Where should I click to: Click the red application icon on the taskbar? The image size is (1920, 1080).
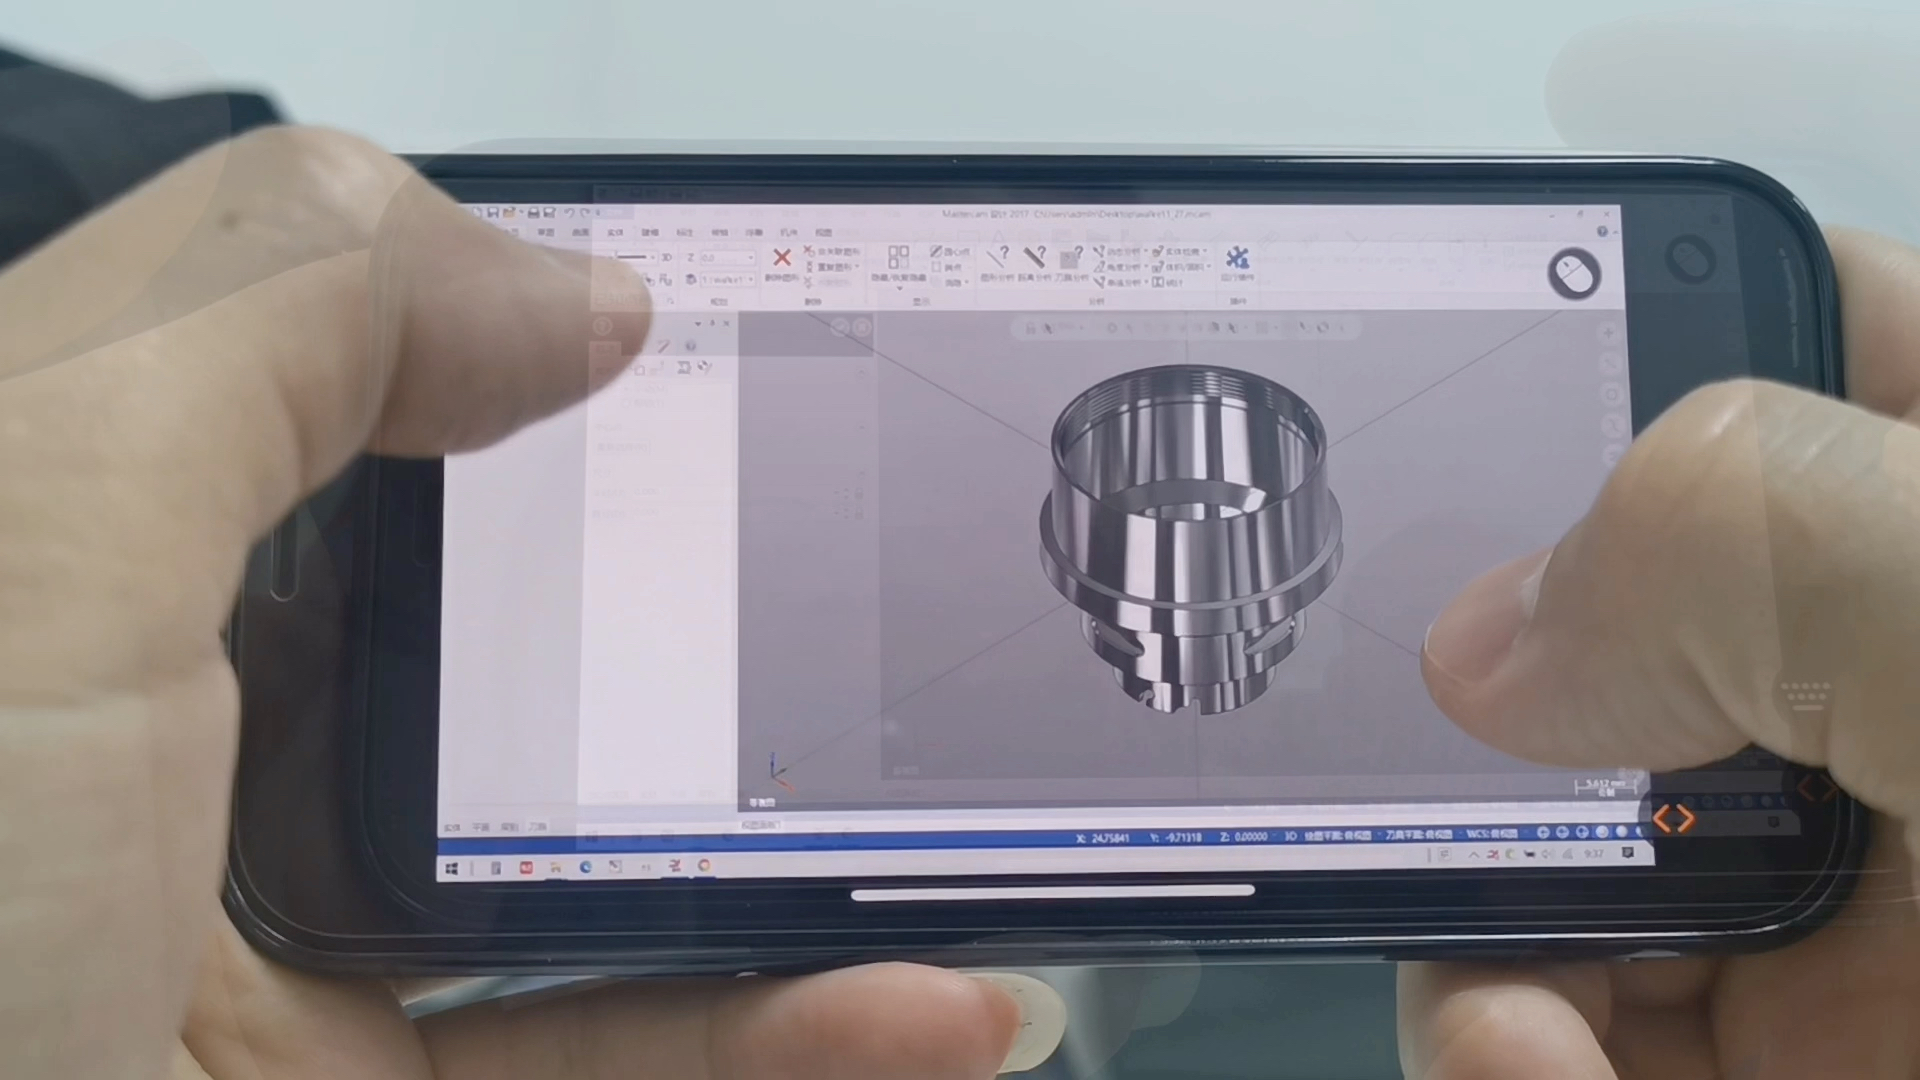(x=526, y=866)
